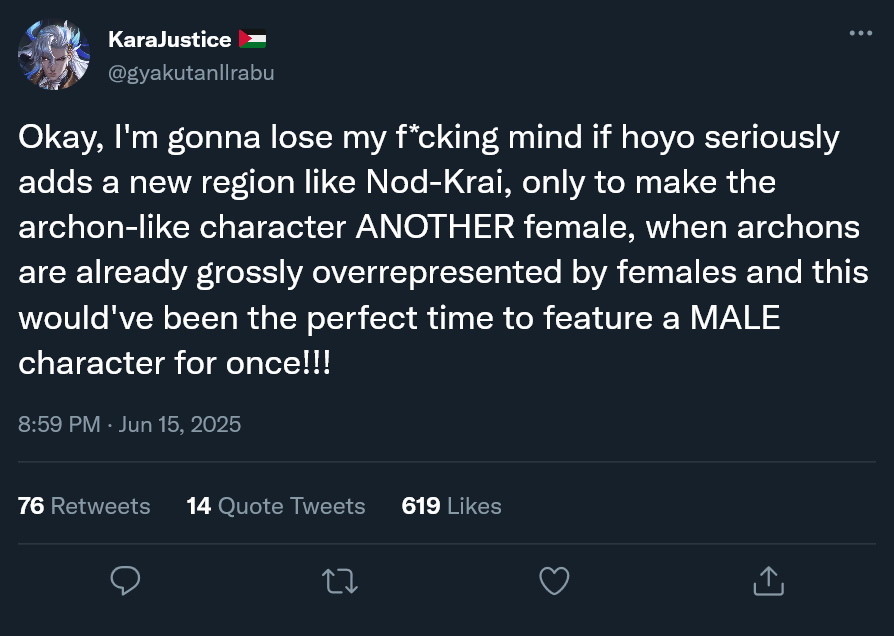Show the 619 Likes list
This screenshot has width=894, height=636.
[451, 506]
